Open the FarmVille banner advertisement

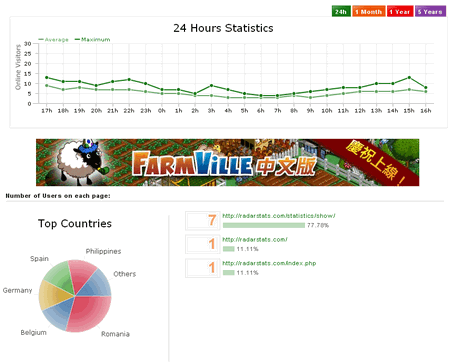tap(227, 162)
